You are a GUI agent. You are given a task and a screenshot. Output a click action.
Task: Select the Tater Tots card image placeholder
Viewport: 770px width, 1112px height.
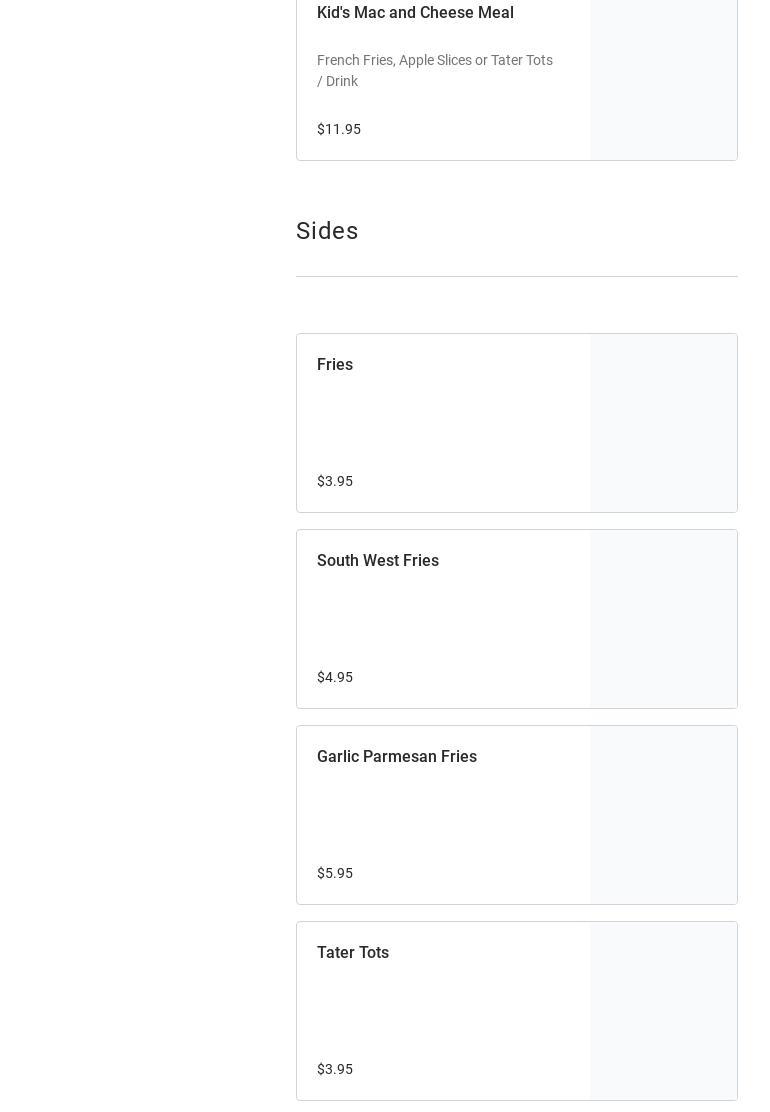coord(663,1011)
